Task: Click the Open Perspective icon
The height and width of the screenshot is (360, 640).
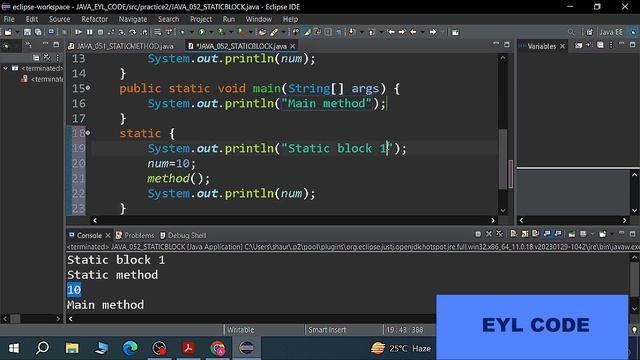Action: (x=589, y=32)
